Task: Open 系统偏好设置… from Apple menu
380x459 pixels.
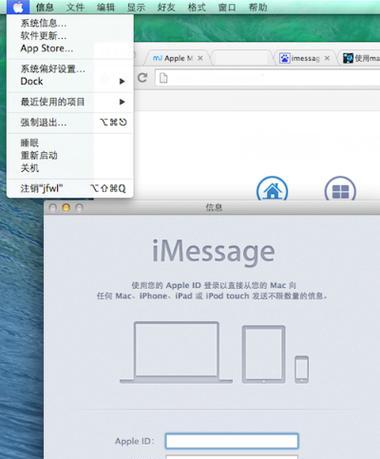Action: pos(70,69)
